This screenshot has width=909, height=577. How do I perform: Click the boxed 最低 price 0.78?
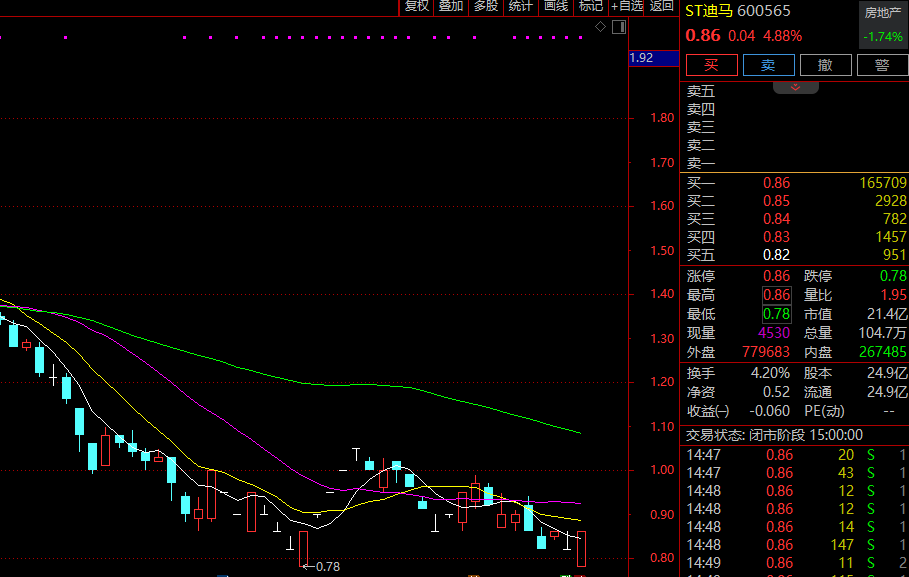pyautogui.click(x=776, y=314)
